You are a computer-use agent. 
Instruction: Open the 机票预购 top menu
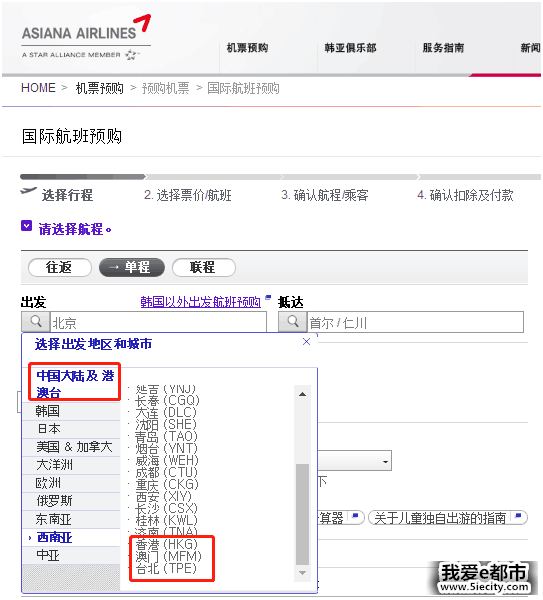tap(247, 48)
